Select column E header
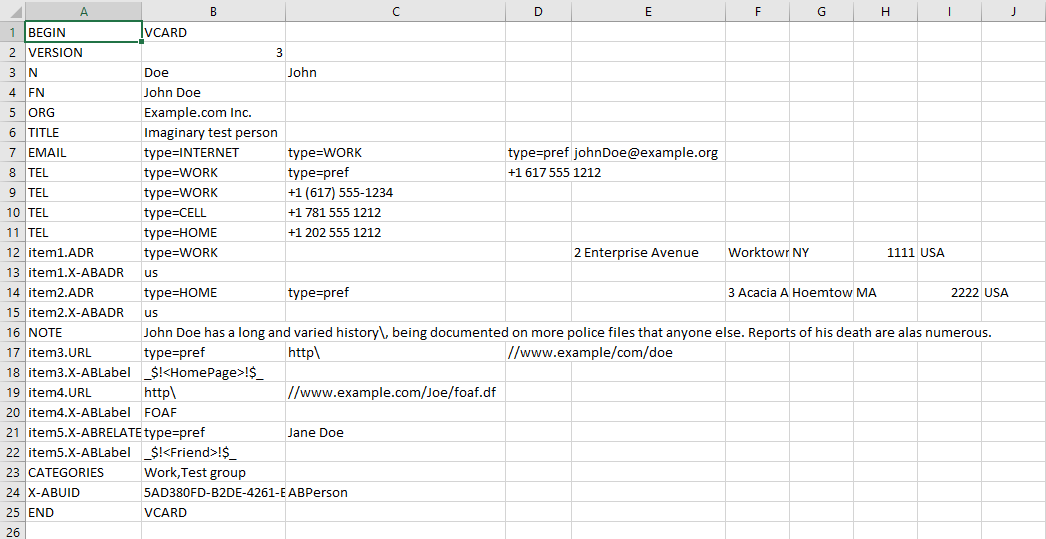The image size is (1046, 539). click(648, 11)
